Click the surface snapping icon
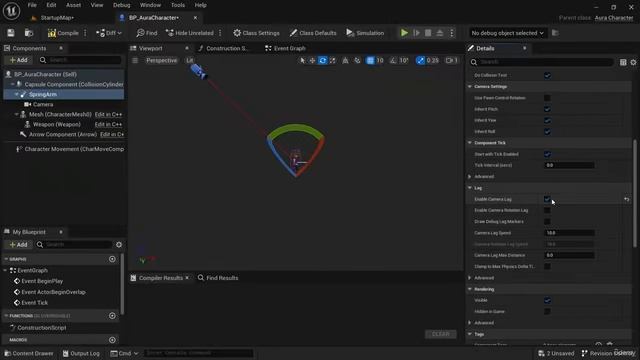This screenshot has width=640, height=360. [x=358, y=60]
